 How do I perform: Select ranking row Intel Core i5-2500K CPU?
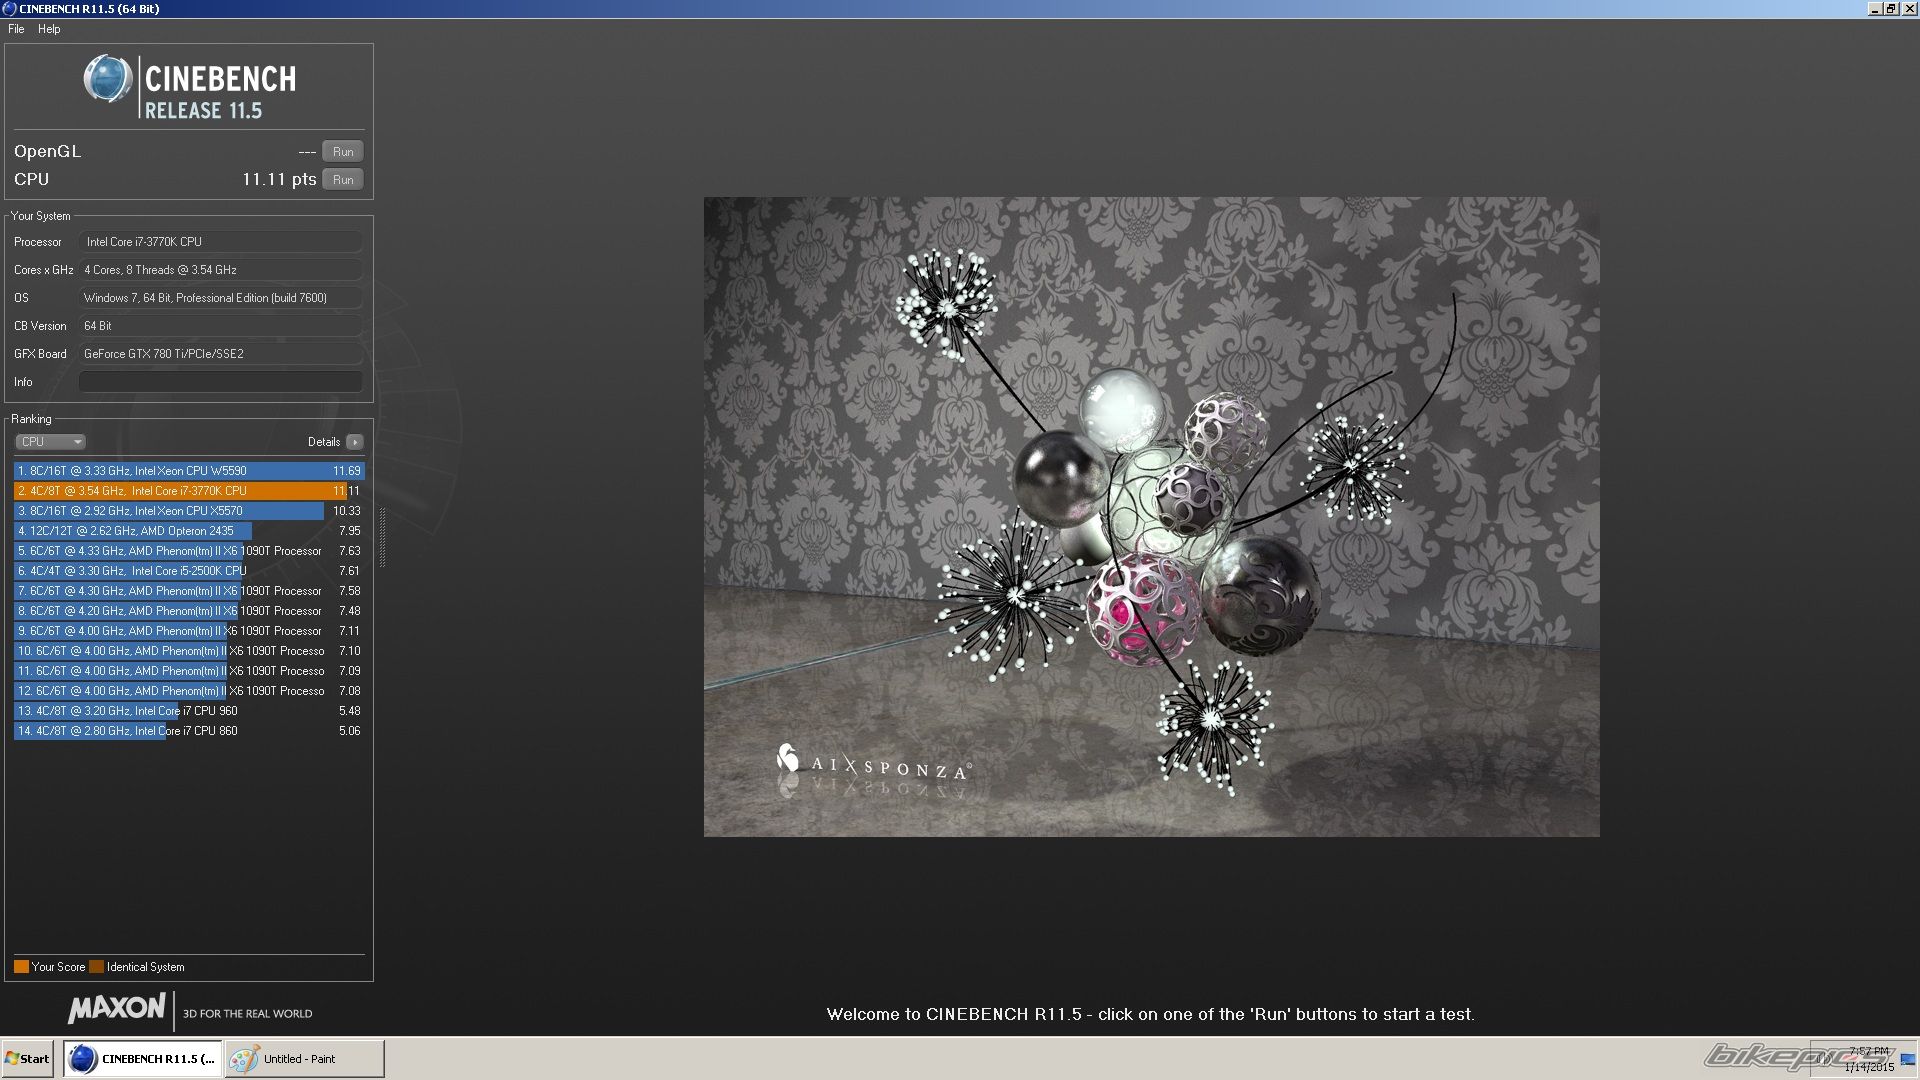[189, 571]
